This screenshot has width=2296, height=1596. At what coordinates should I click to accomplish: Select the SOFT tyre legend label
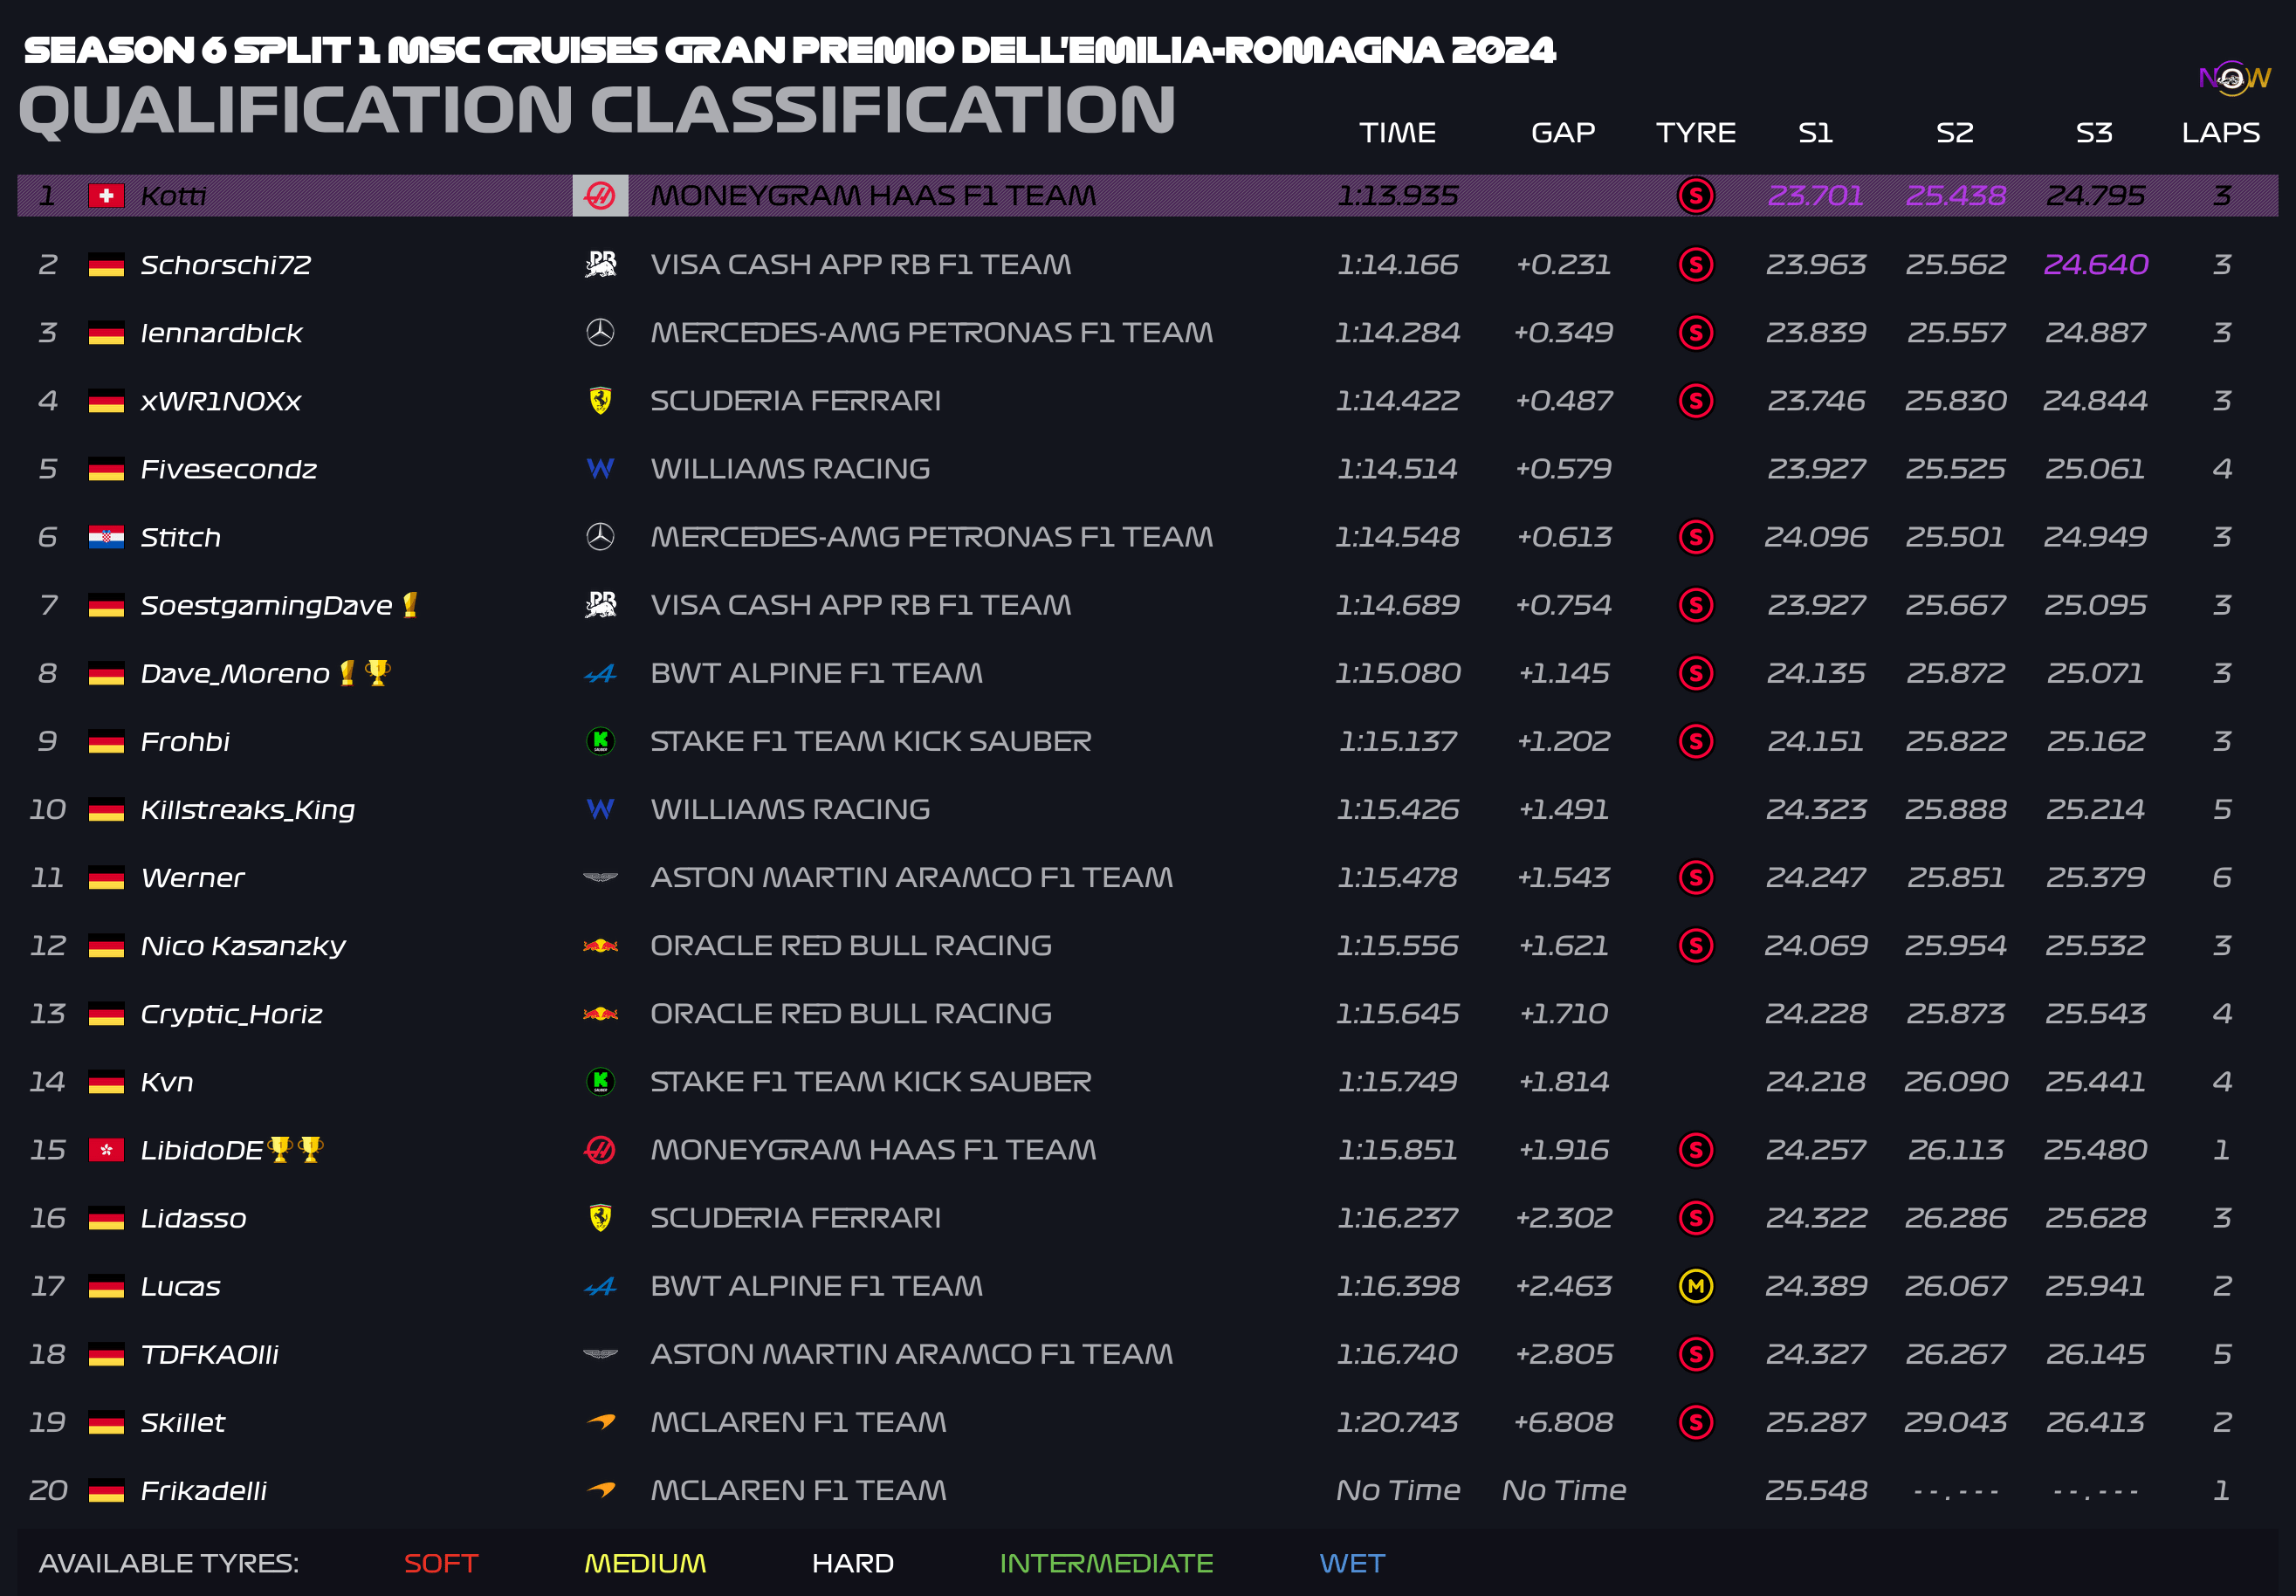[441, 1563]
